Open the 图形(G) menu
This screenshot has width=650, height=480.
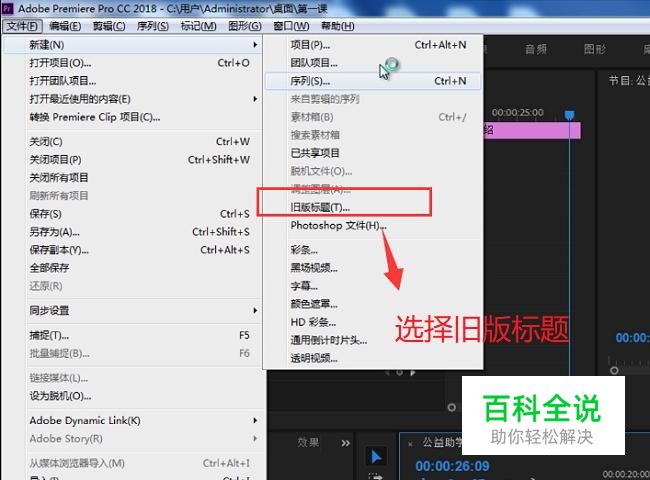(x=245, y=26)
